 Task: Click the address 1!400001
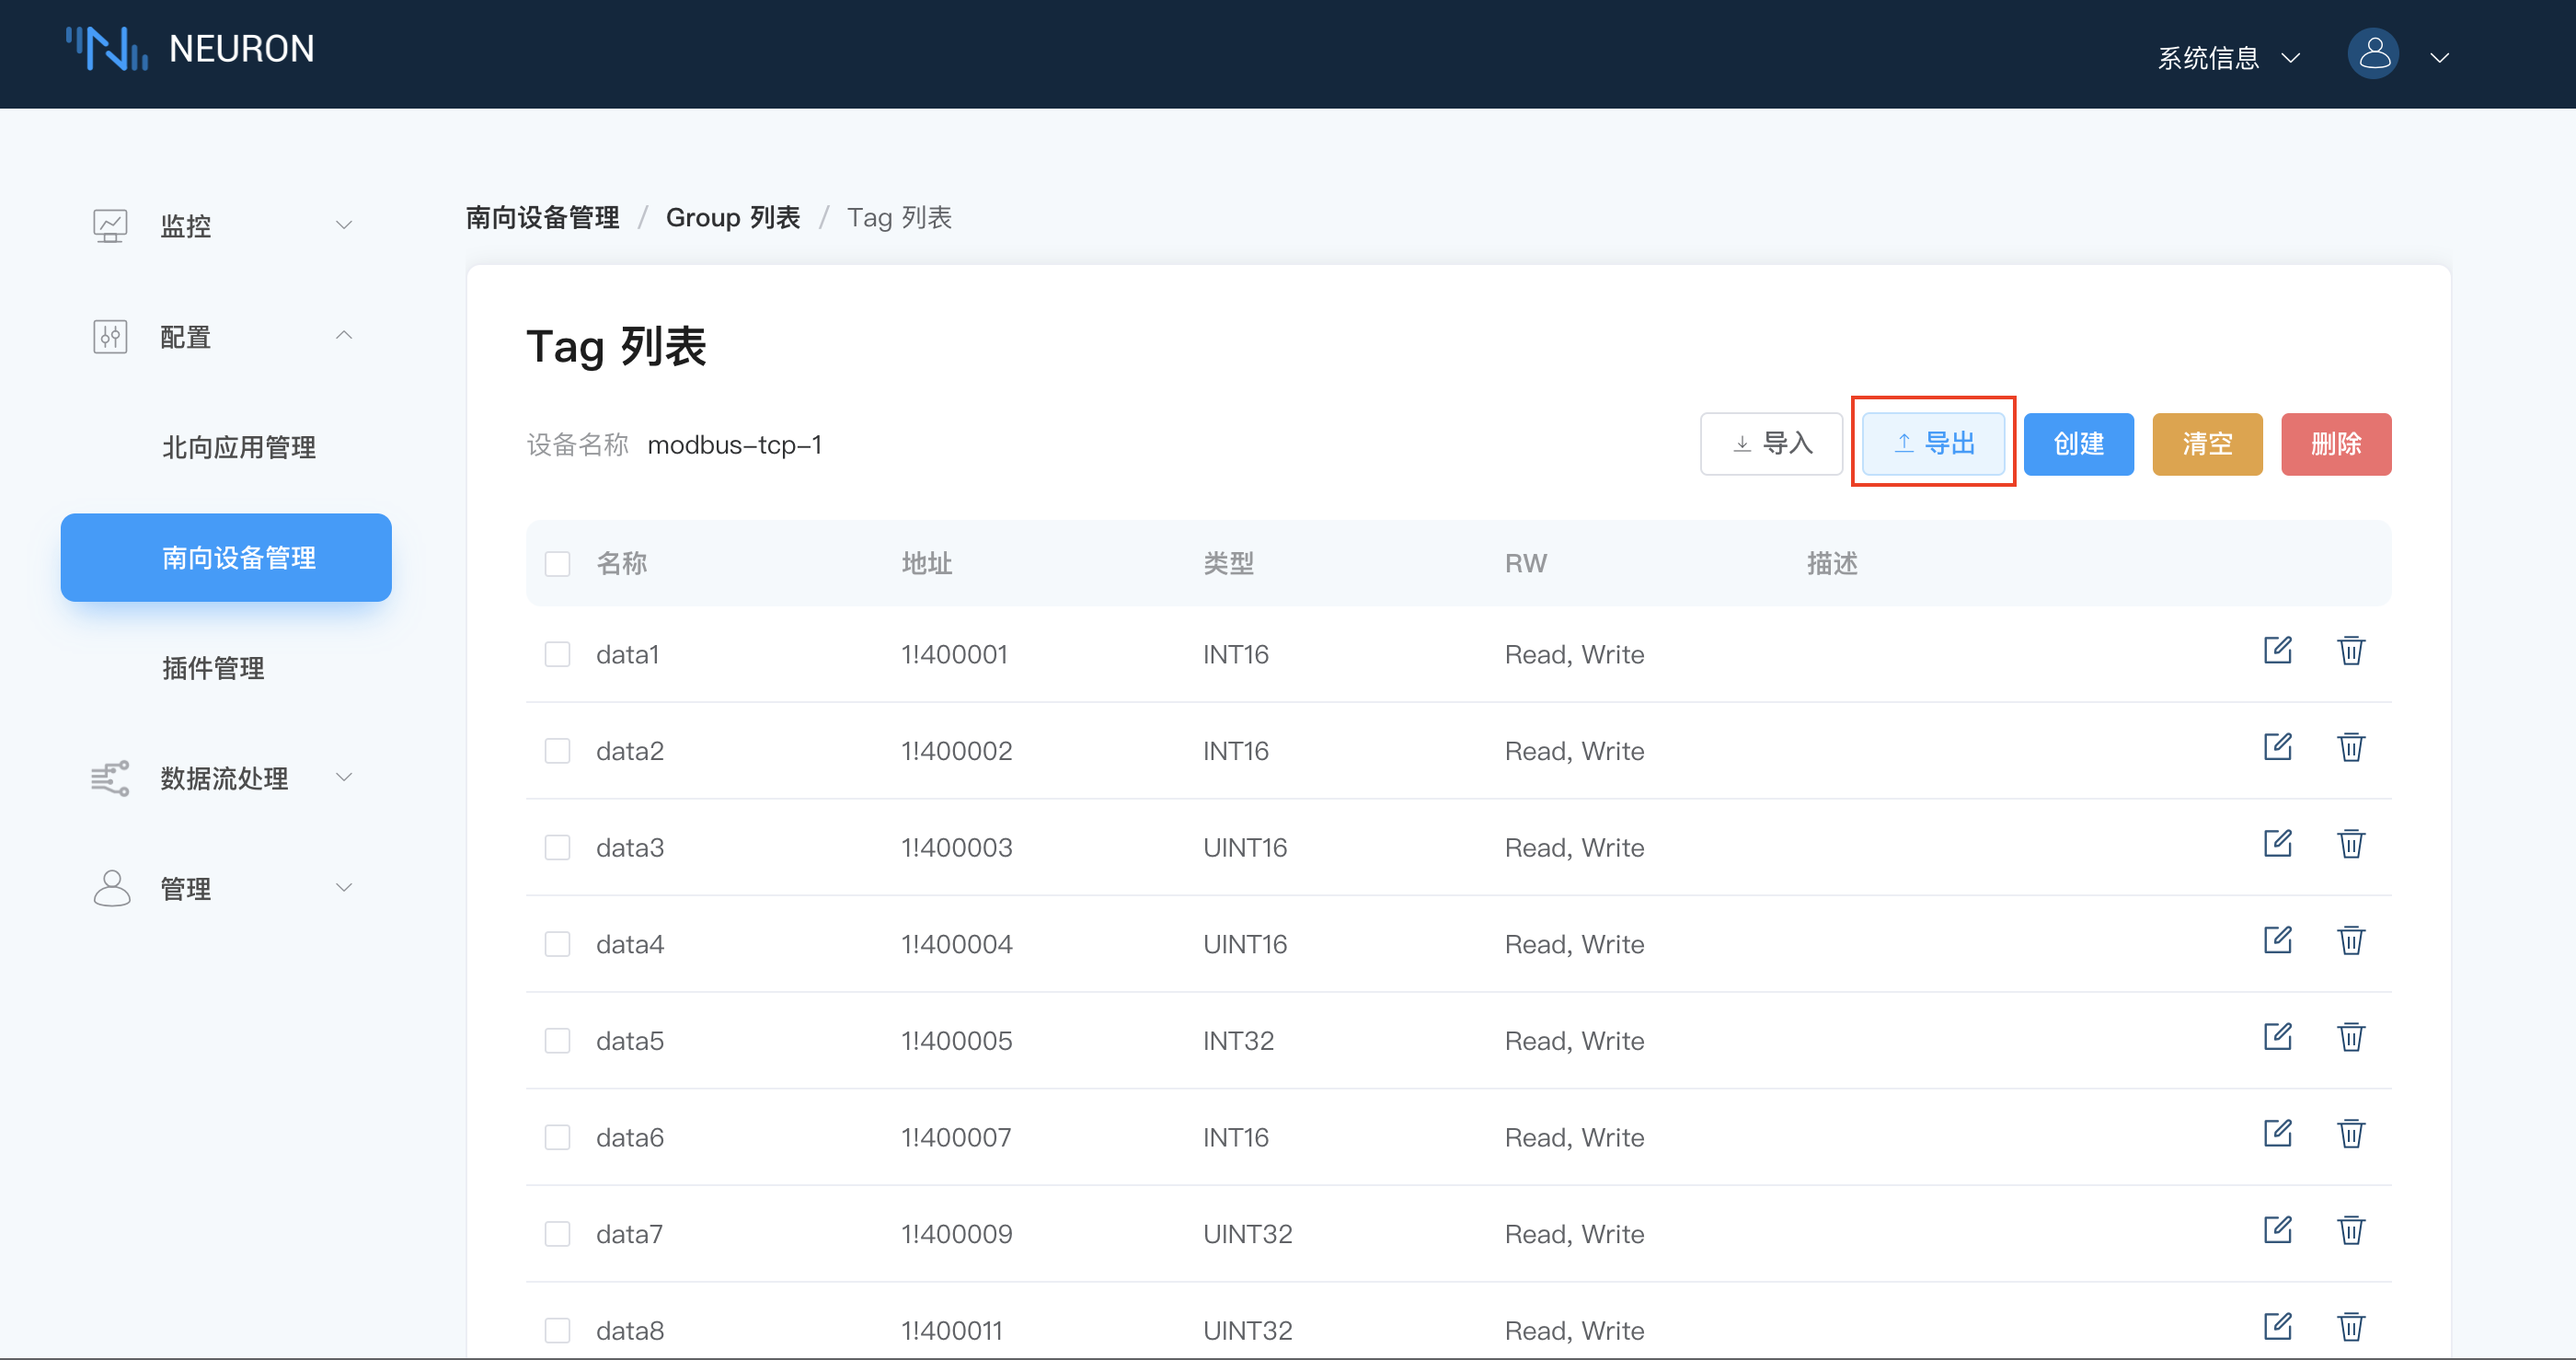(954, 655)
